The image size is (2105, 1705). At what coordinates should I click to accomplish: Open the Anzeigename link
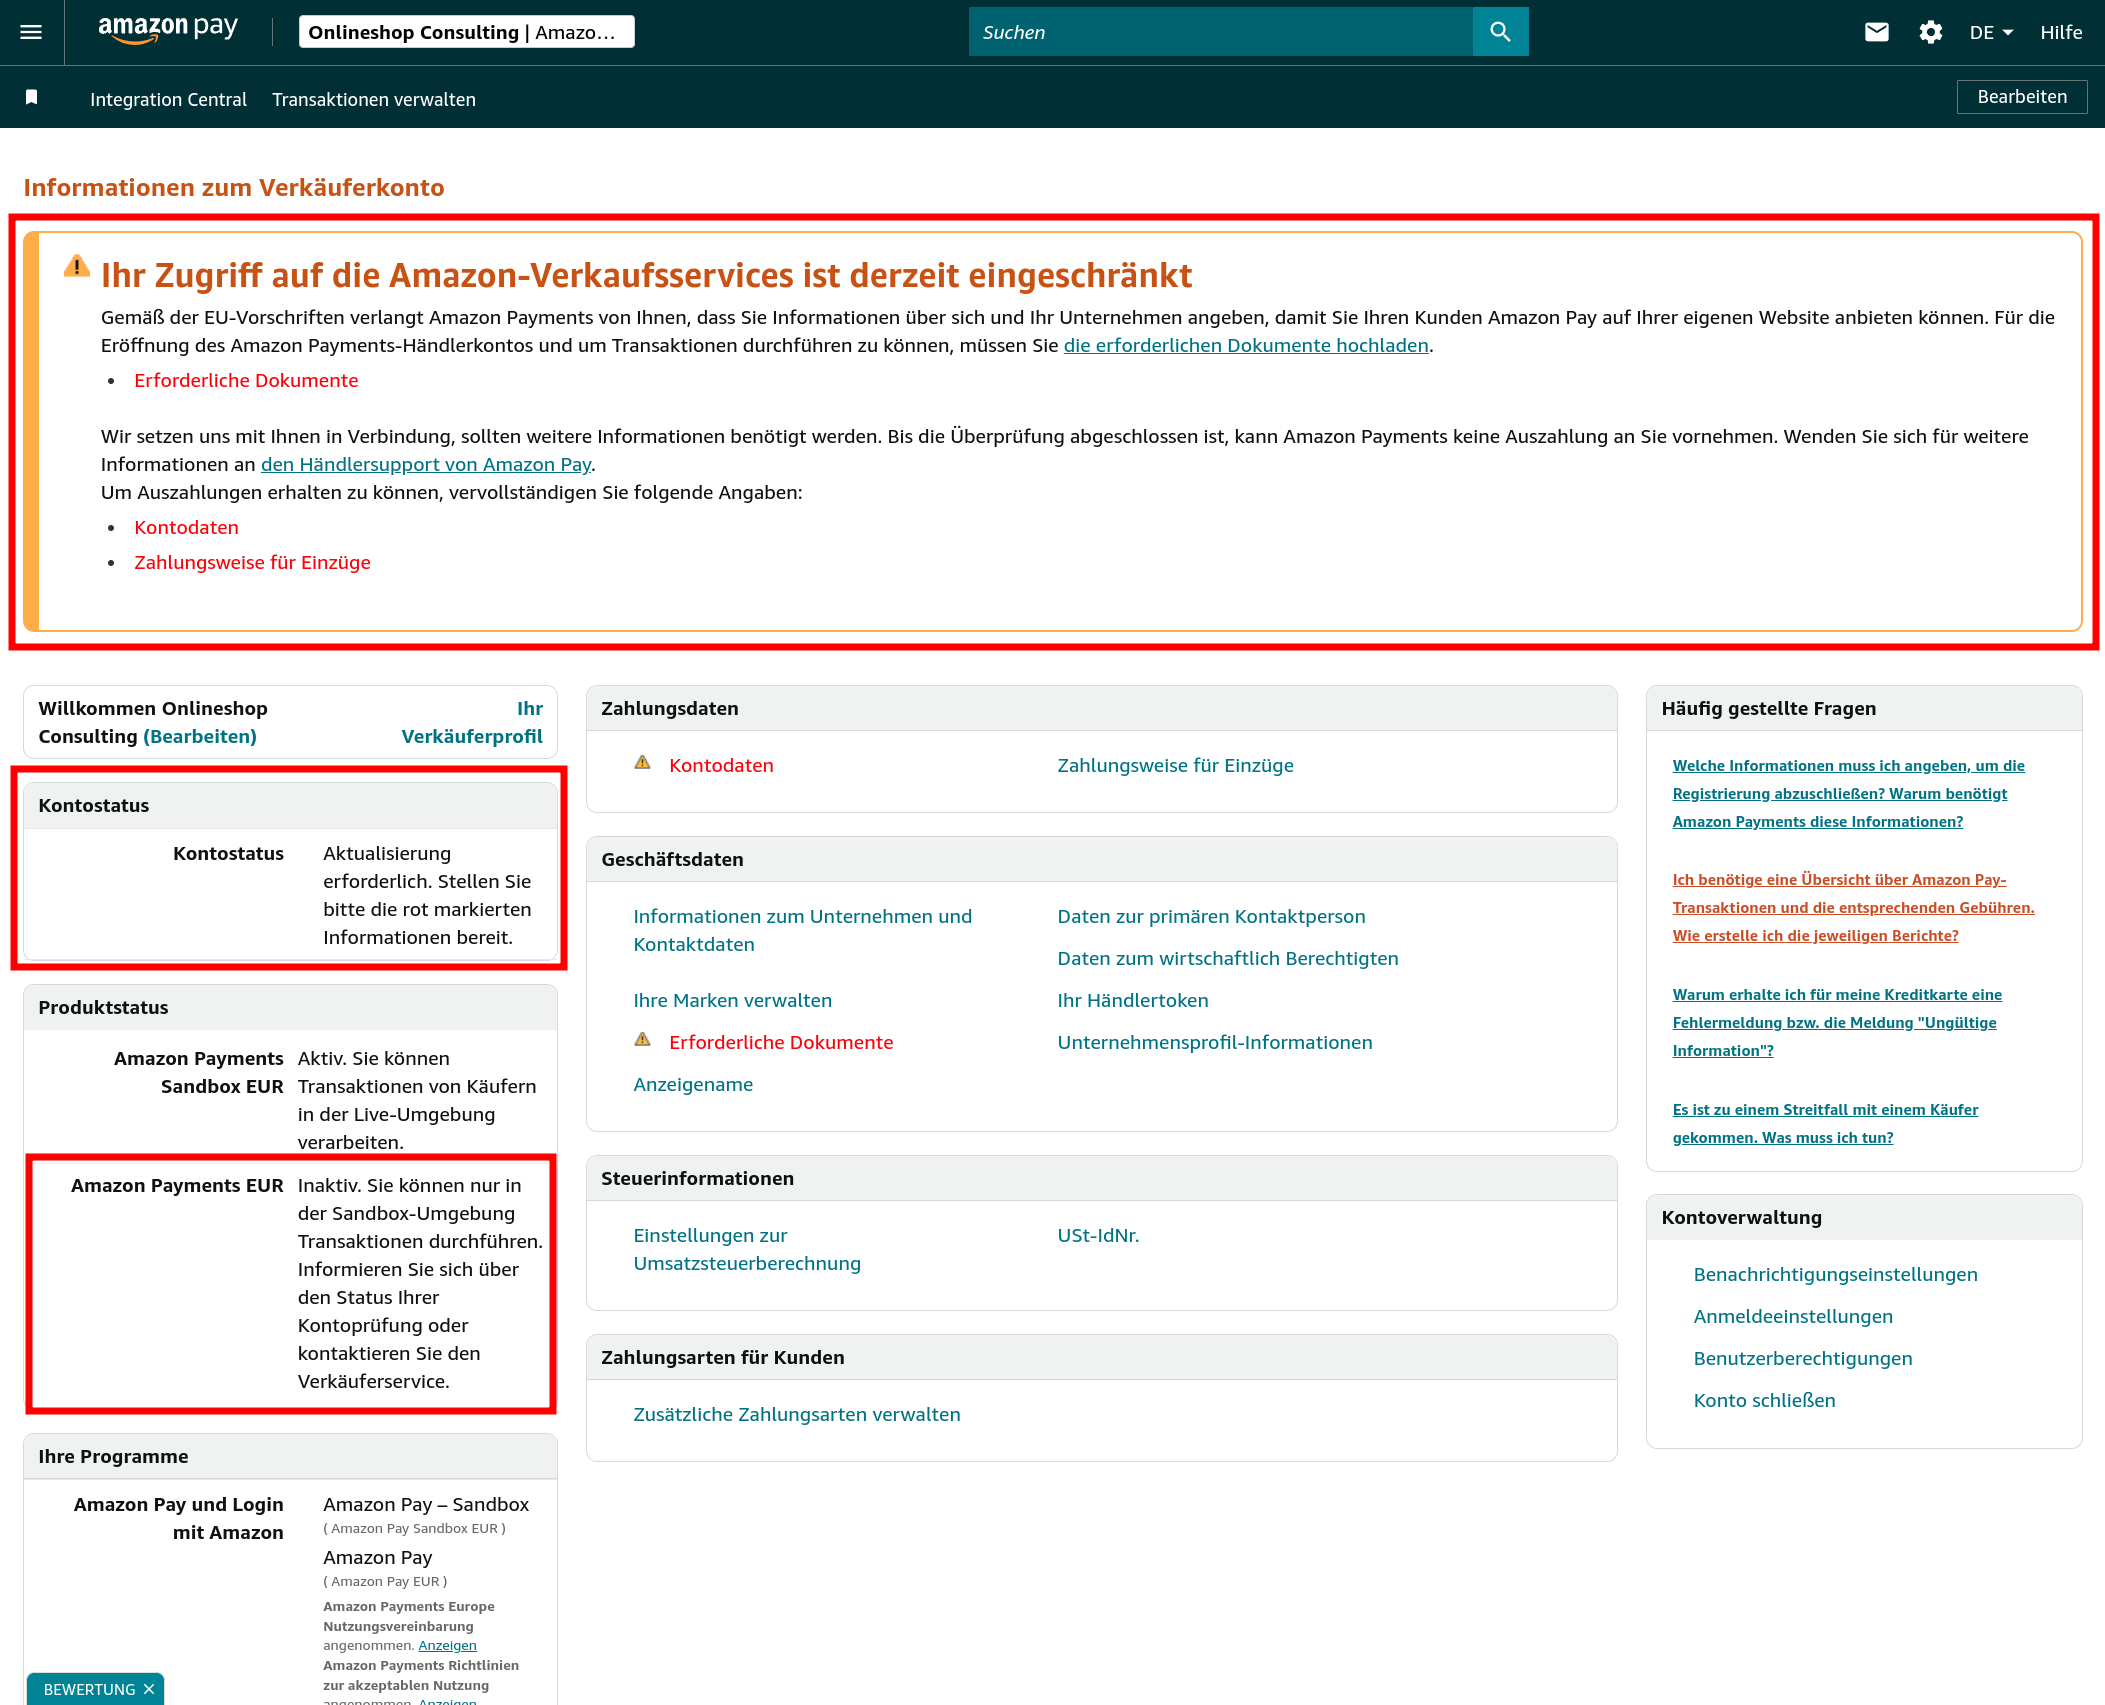pyautogui.click(x=693, y=1084)
